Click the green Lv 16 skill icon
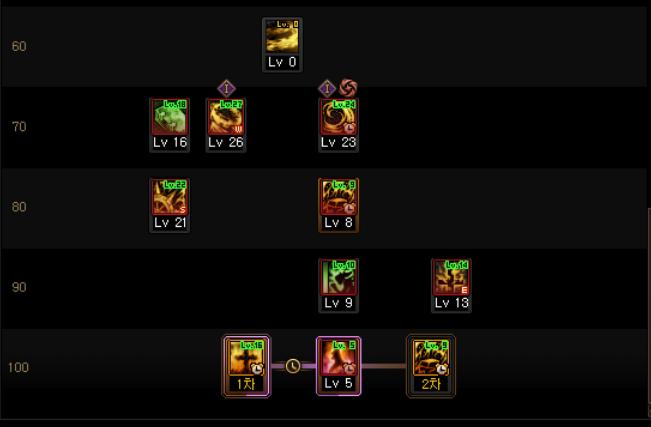Screen dimensions: 651x427 pyautogui.click(x=170, y=117)
